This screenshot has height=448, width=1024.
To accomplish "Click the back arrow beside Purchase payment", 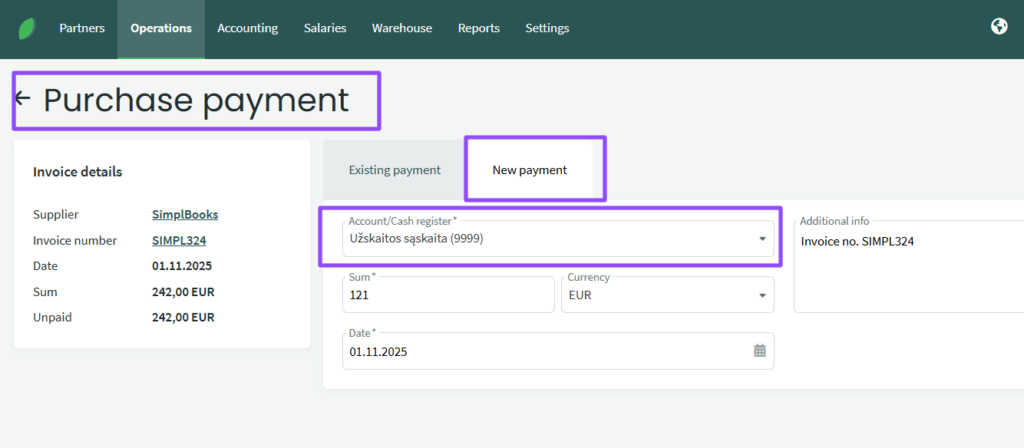I will (23, 99).
